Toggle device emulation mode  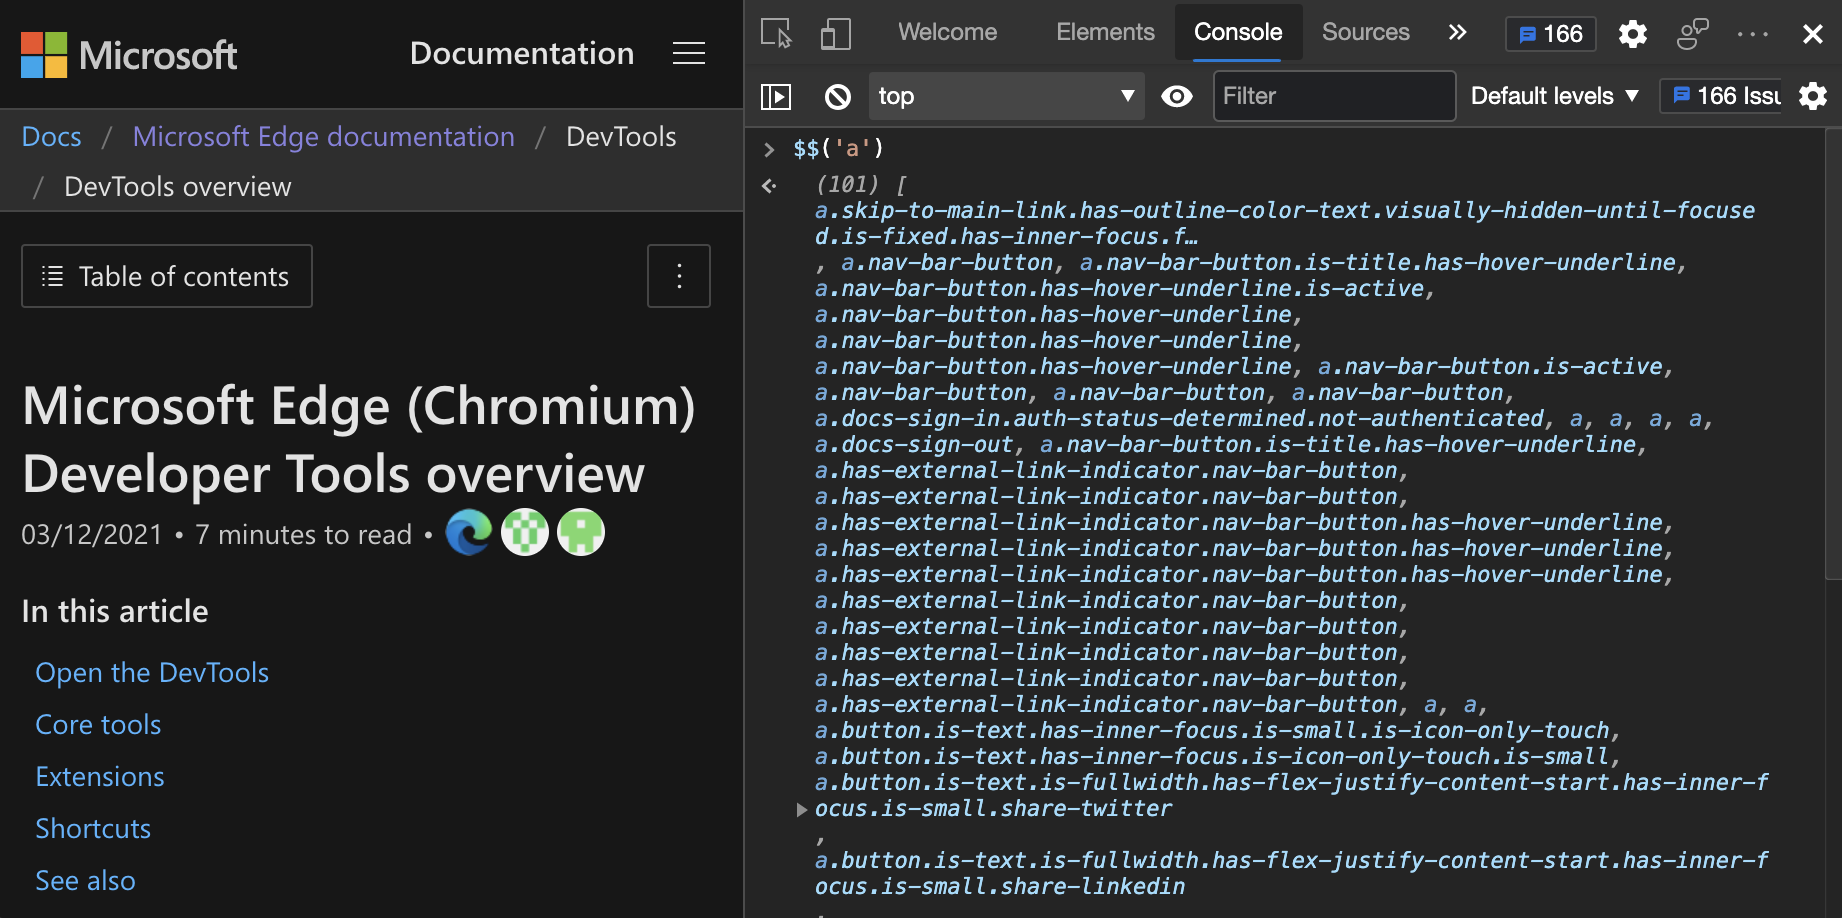835,33
